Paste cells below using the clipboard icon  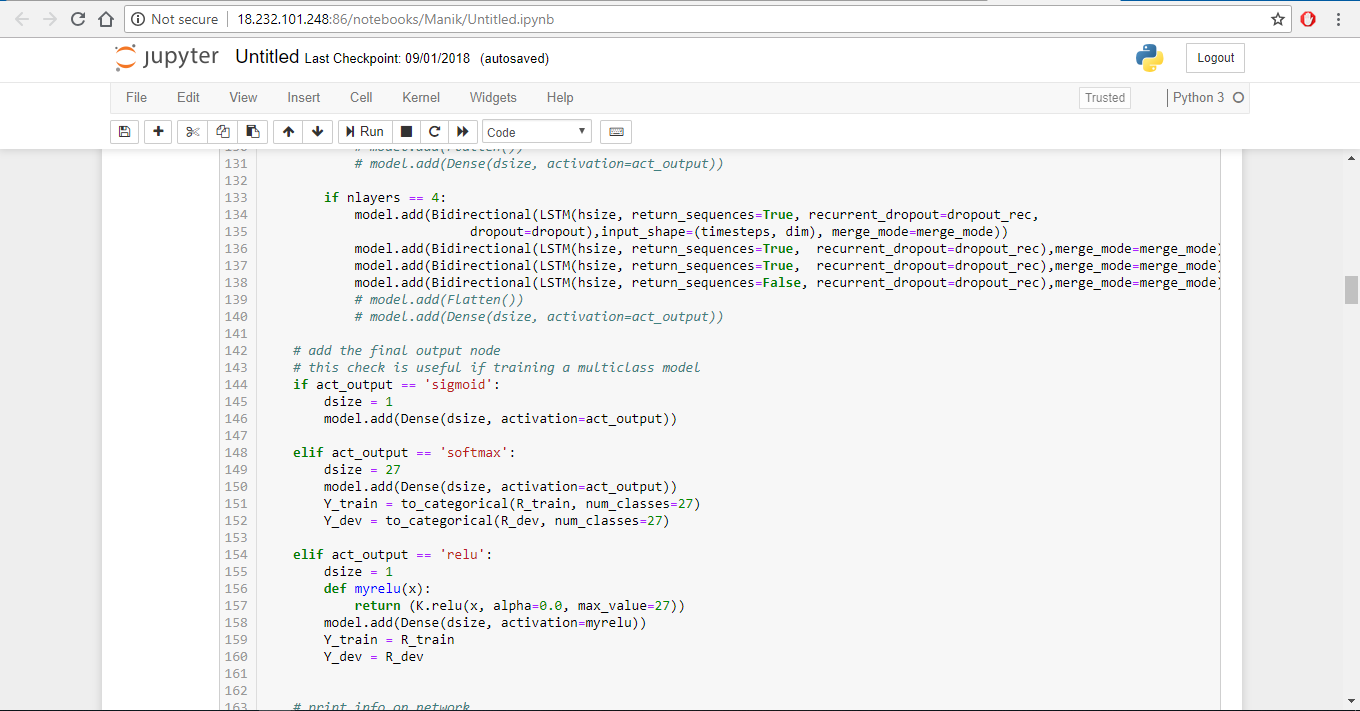[252, 132]
